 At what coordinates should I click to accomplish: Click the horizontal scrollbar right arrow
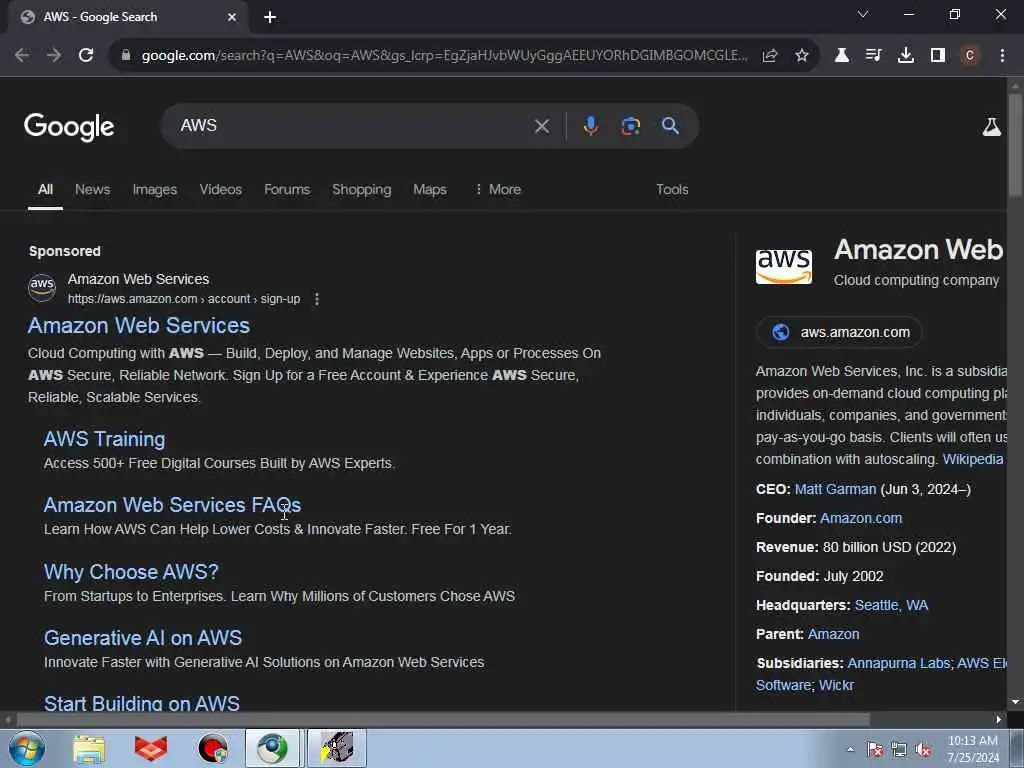click(999, 719)
